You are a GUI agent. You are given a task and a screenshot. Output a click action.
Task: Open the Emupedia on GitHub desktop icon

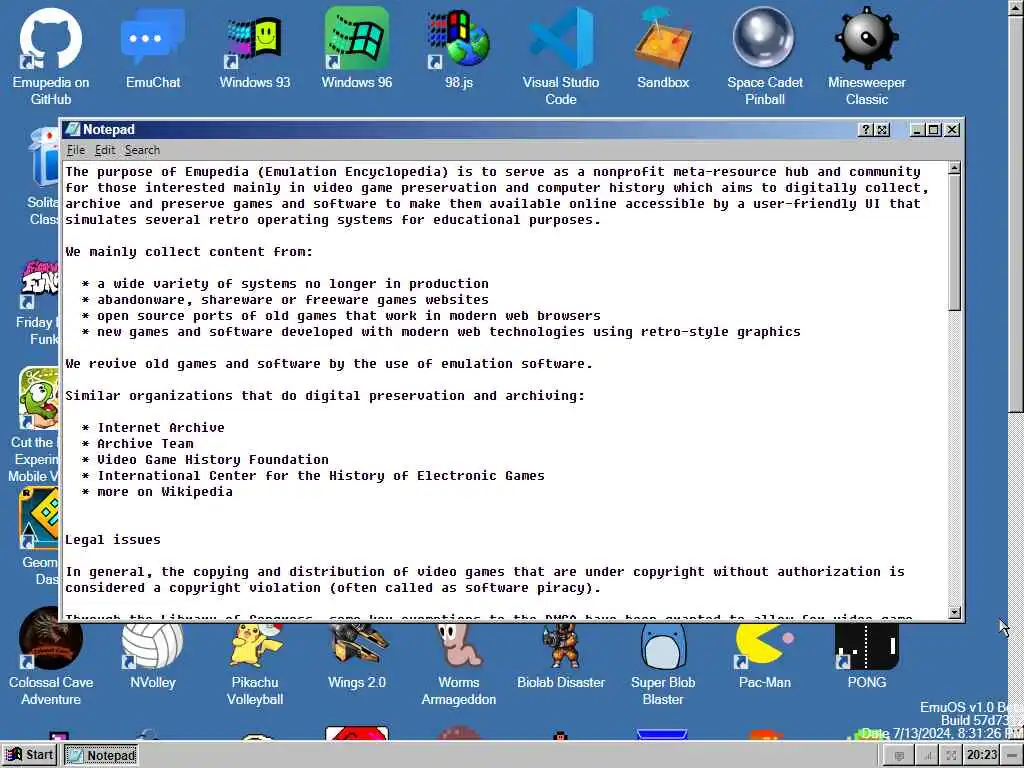(x=51, y=56)
